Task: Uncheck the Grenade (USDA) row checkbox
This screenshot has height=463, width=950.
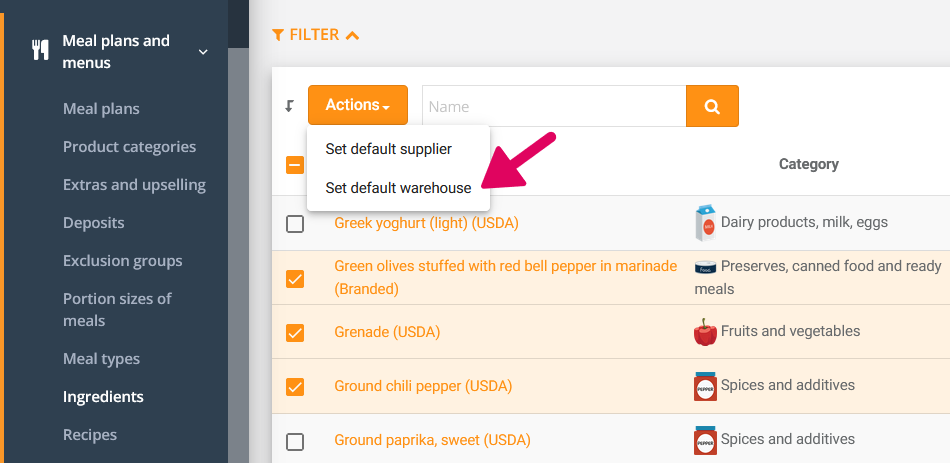Action: pyautogui.click(x=295, y=332)
